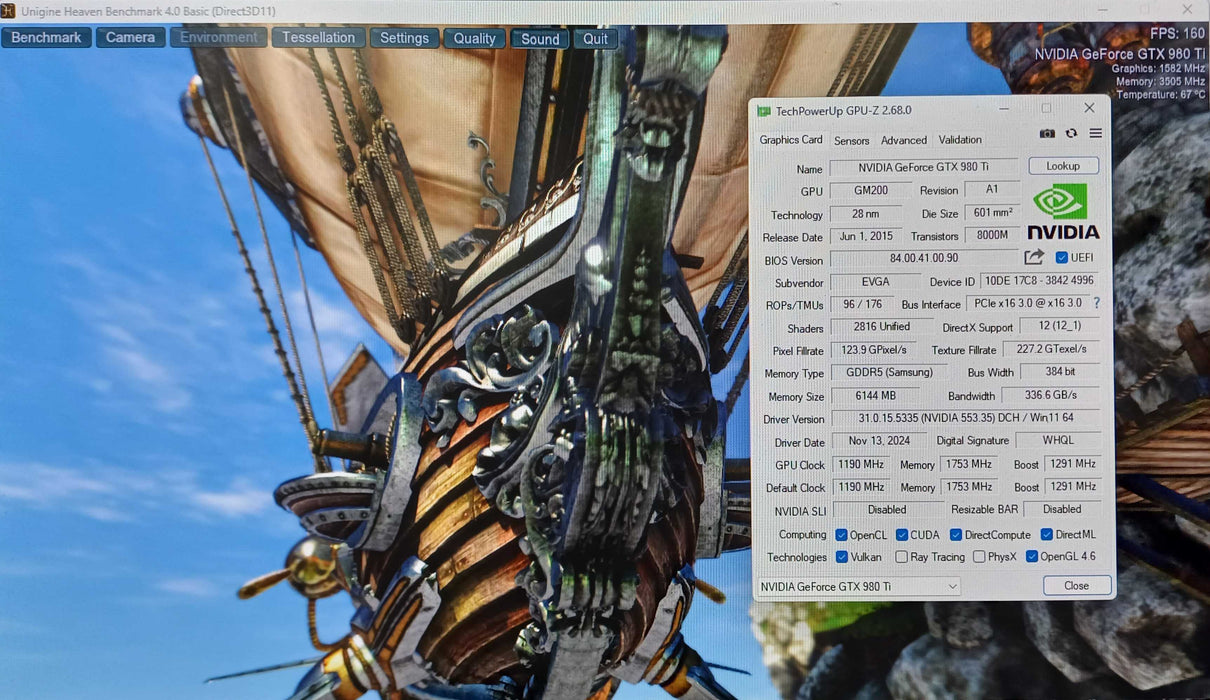The height and width of the screenshot is (700, 1210).
Task: Toggle the PhysX checkbox
Action: [x=980, y=557]
